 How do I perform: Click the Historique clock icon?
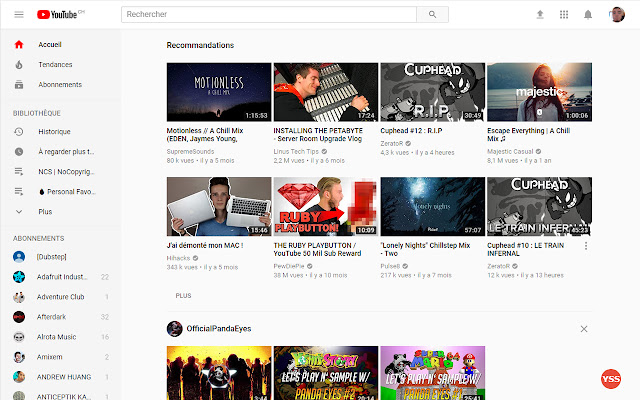[19, 131]
